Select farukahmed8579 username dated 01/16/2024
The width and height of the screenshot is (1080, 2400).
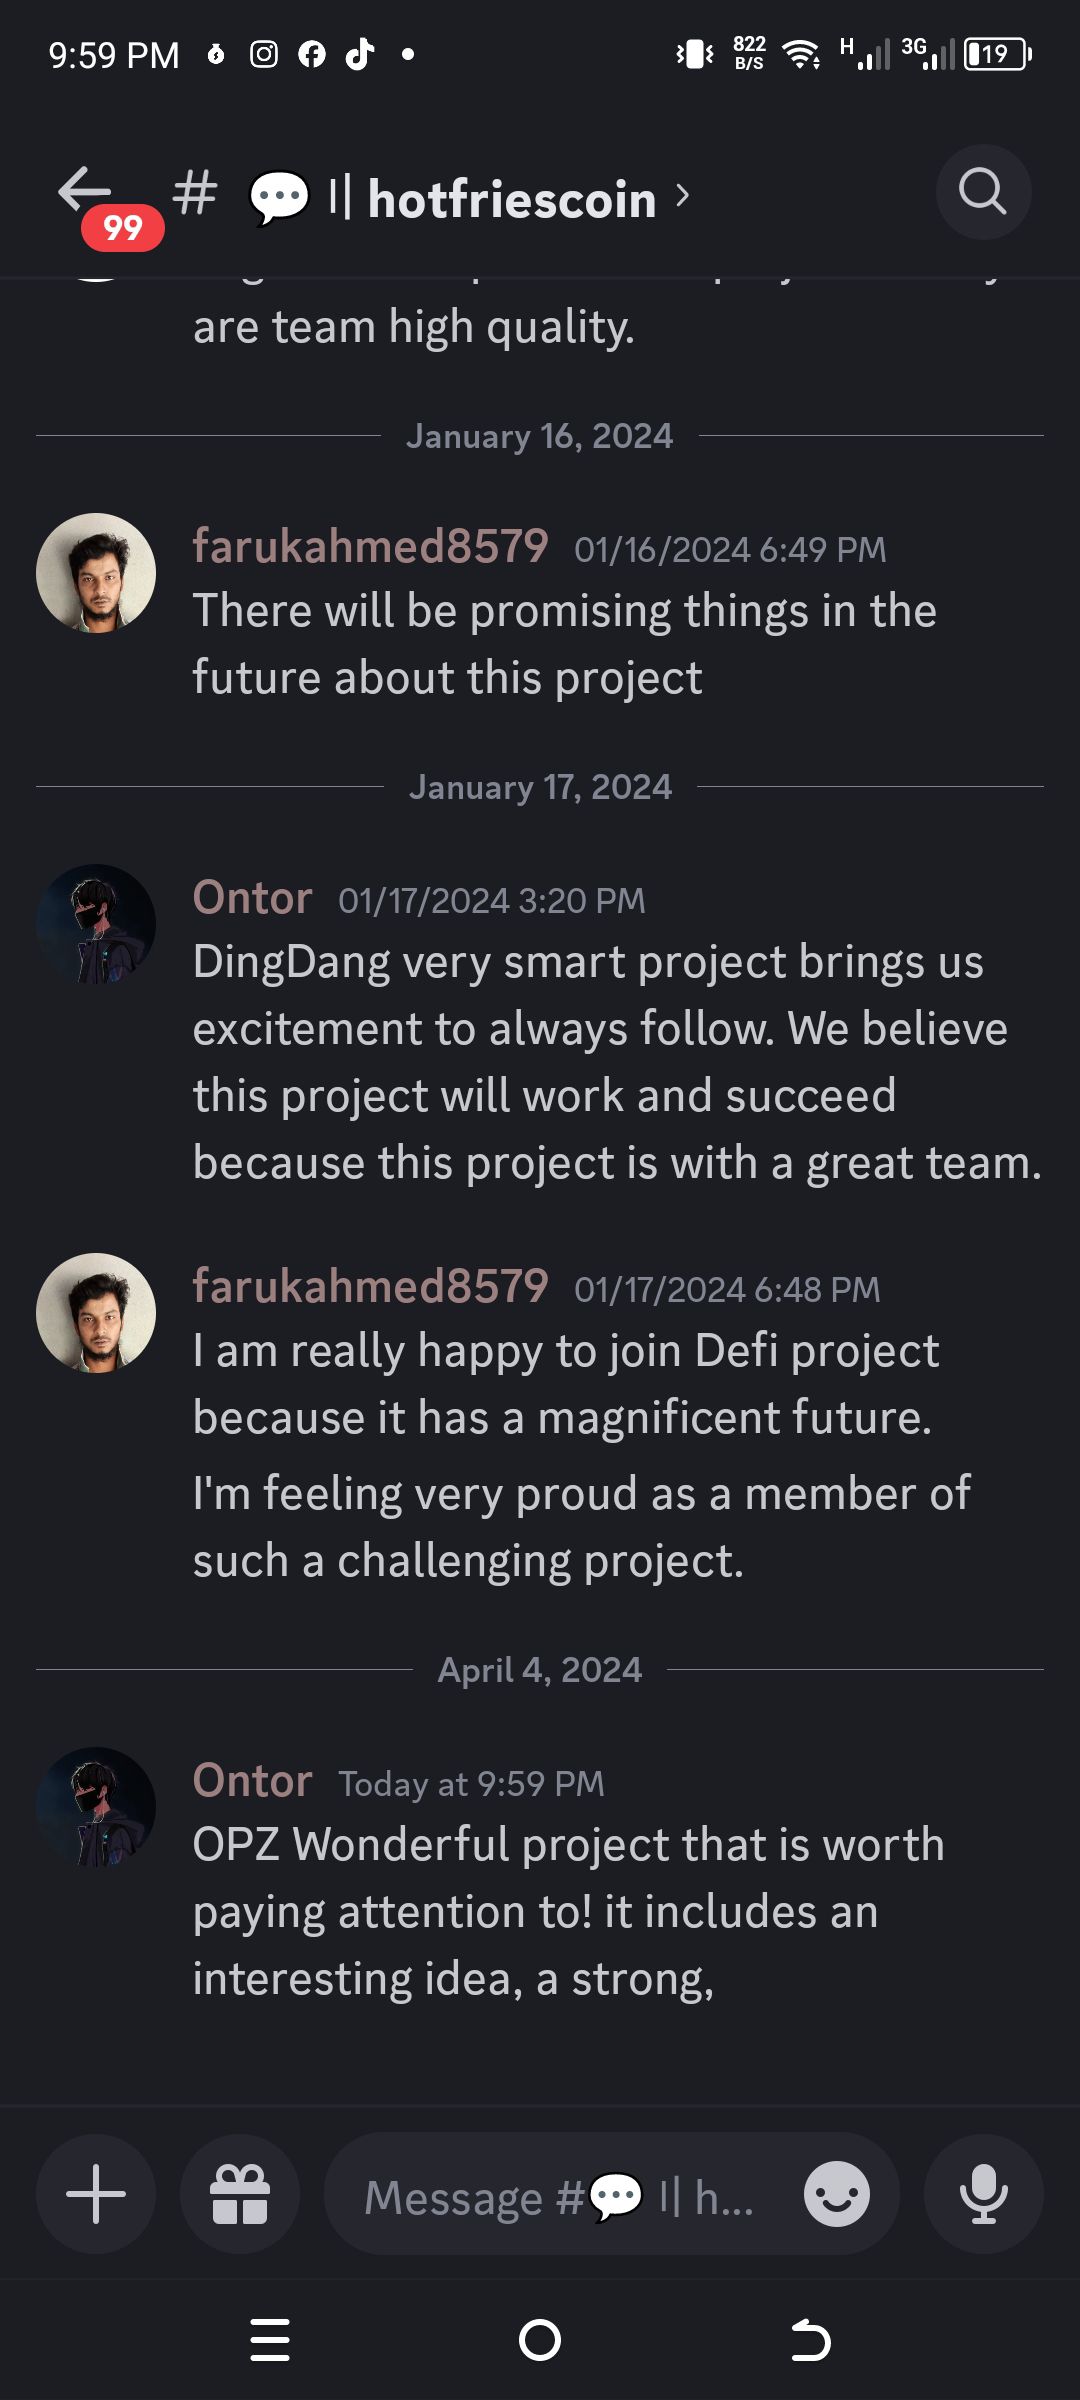click(371, 546)
